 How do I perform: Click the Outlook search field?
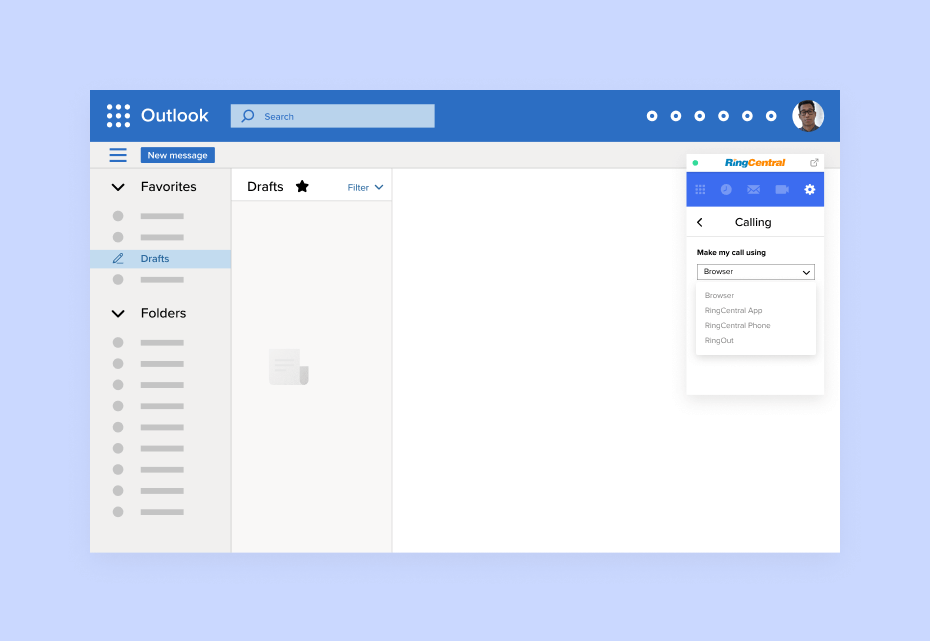click(332, 116)
